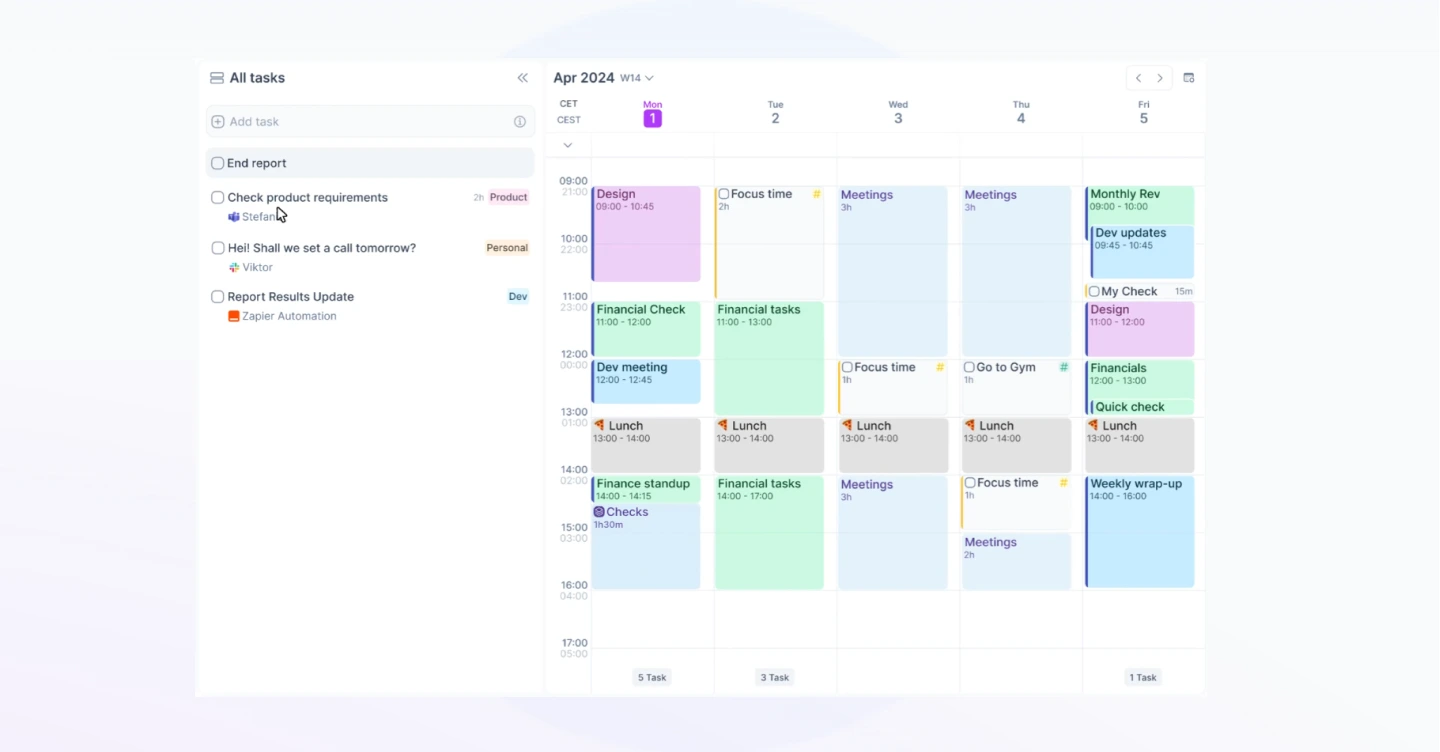This screenshot has height=752, width=1440.
Task: Click pizza icon on Tuesday Lunch
Action: click(x=722, y=426)
